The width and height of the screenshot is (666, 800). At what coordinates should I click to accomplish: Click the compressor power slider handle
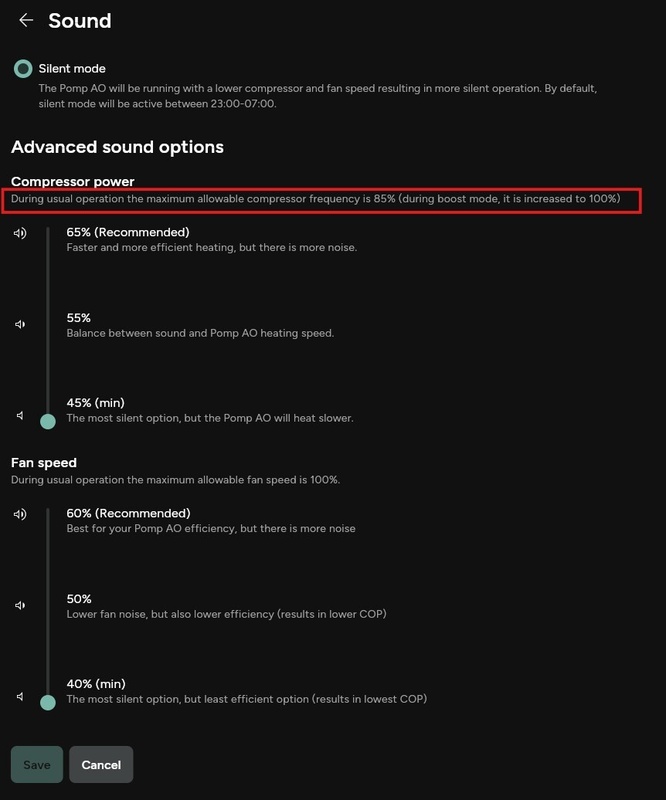point(48,421)
